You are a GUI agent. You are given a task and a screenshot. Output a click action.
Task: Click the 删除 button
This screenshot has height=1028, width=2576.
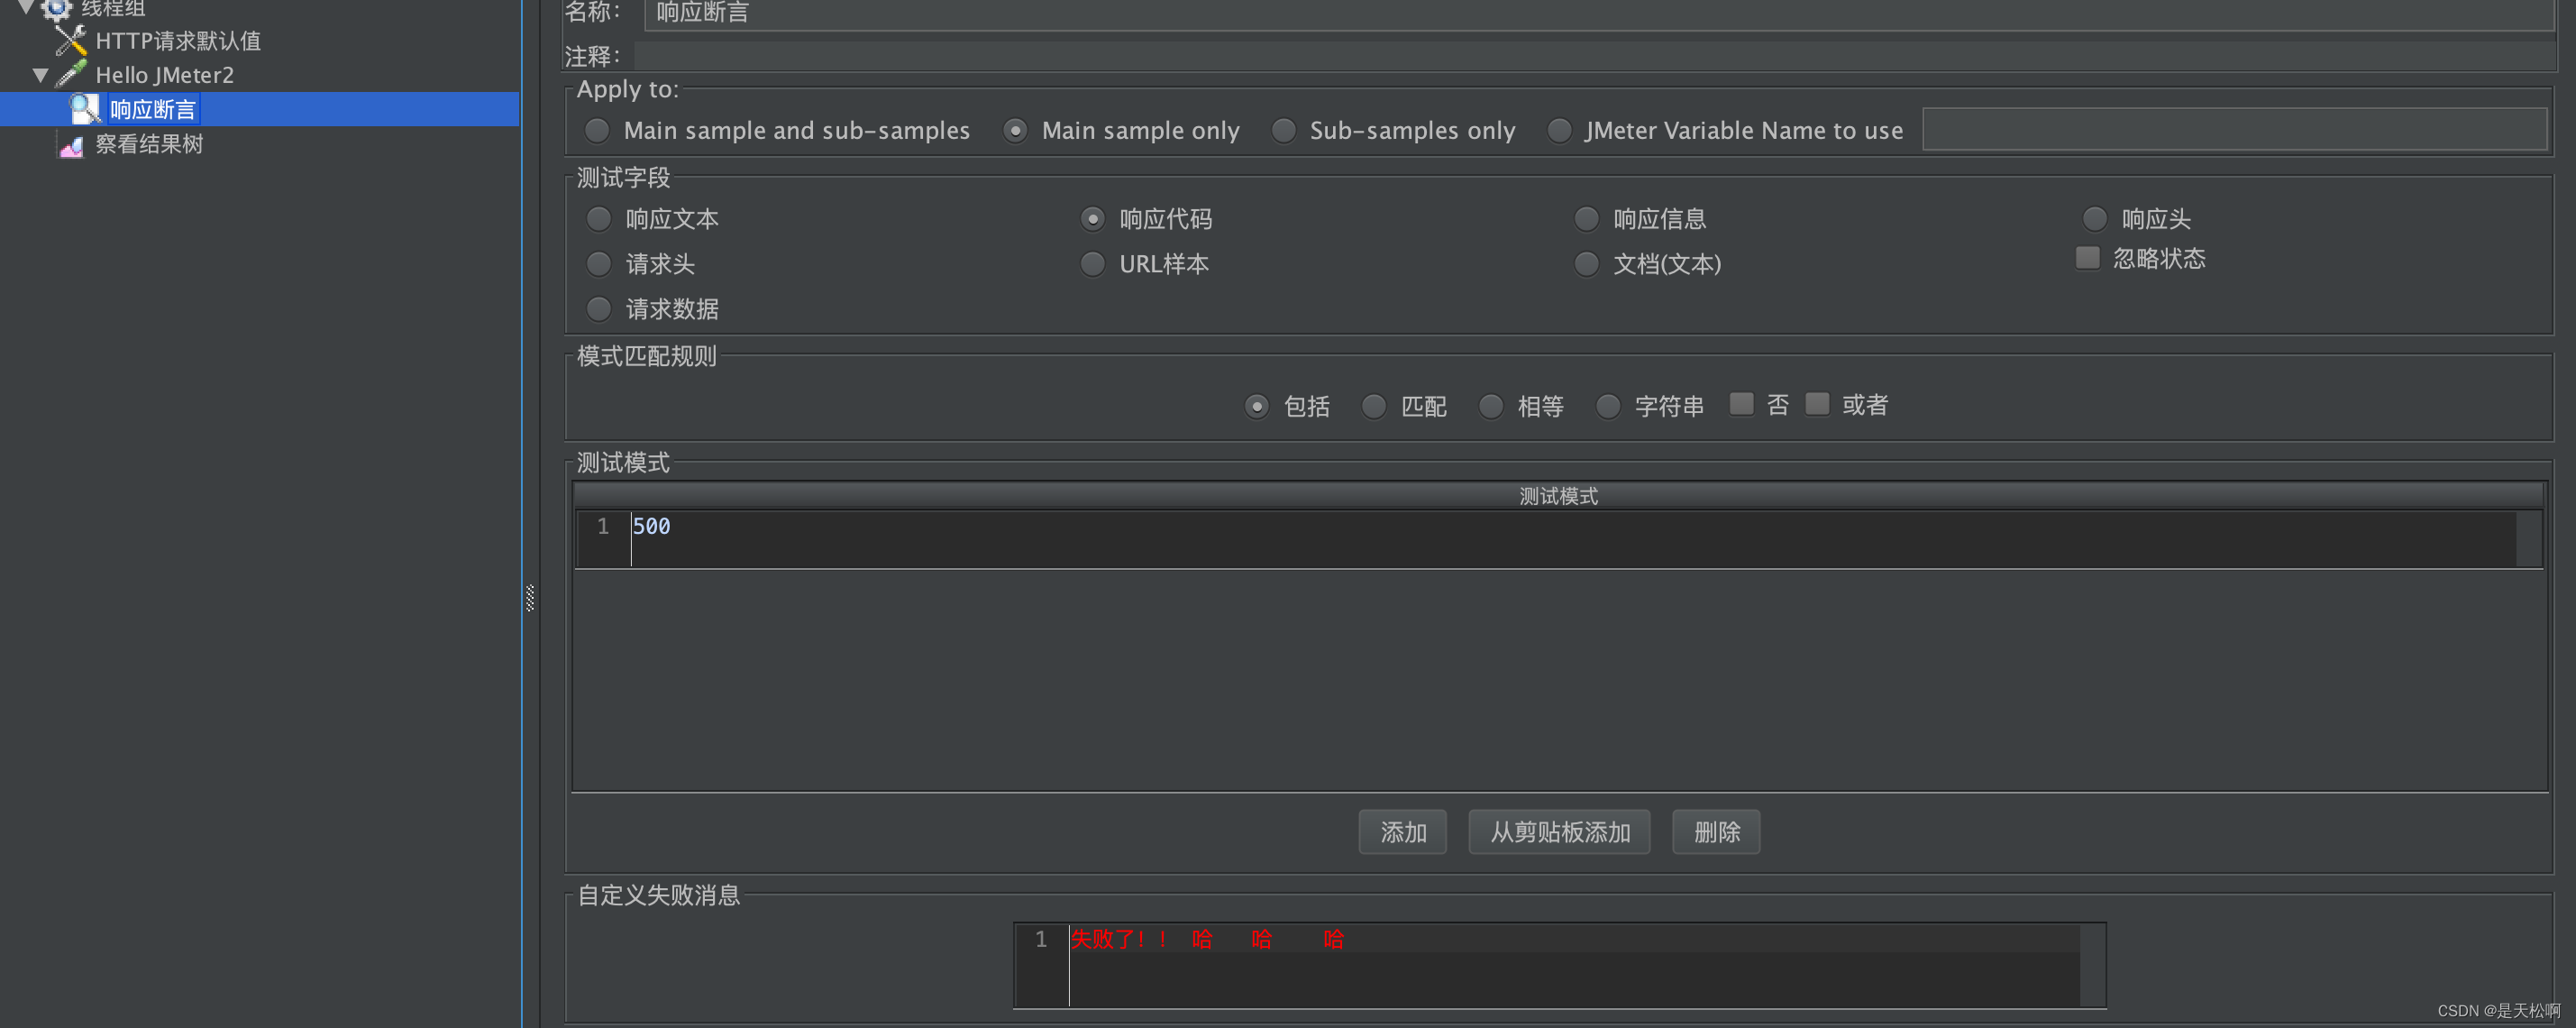(x=1716, y=832)
